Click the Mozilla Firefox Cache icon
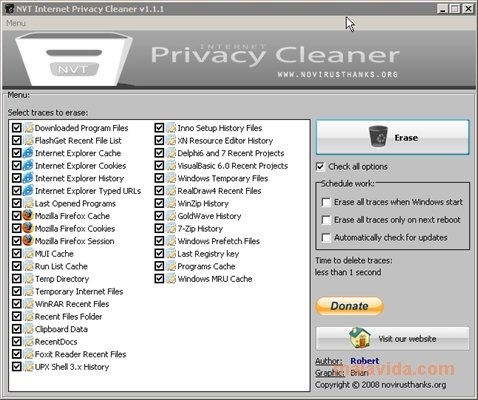This screenshot has width=478, height=400. (28, 216)
